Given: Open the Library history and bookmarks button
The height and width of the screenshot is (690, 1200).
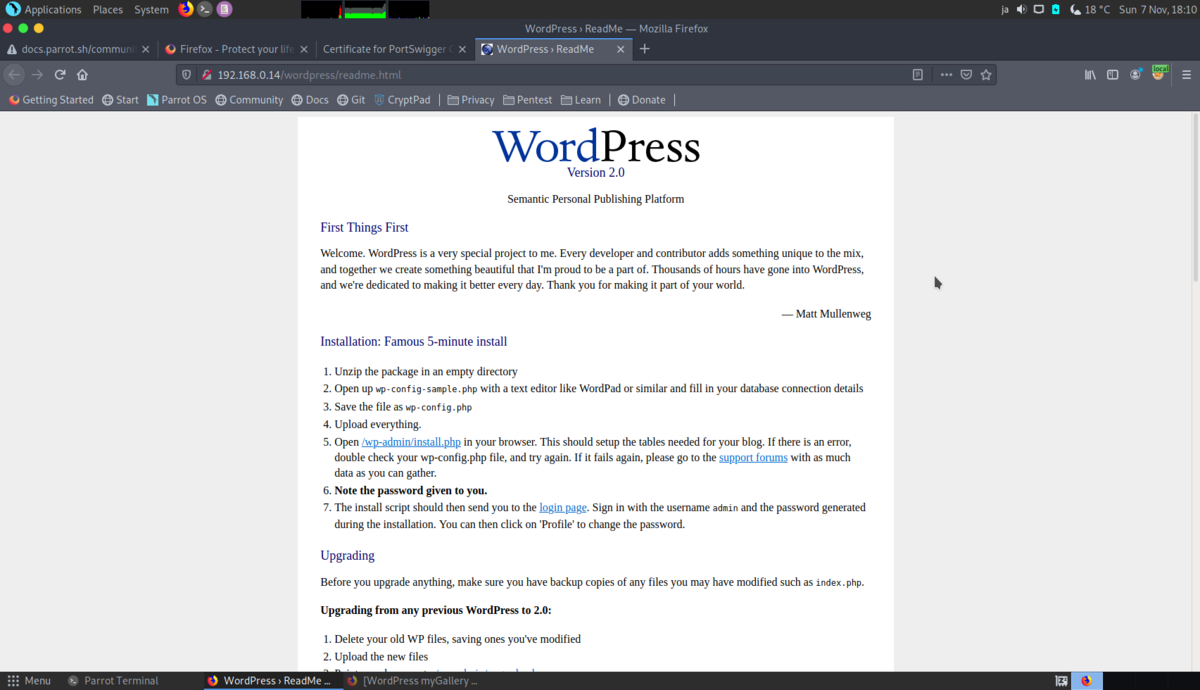Looking at the screenshot, I should point(1090,74).
